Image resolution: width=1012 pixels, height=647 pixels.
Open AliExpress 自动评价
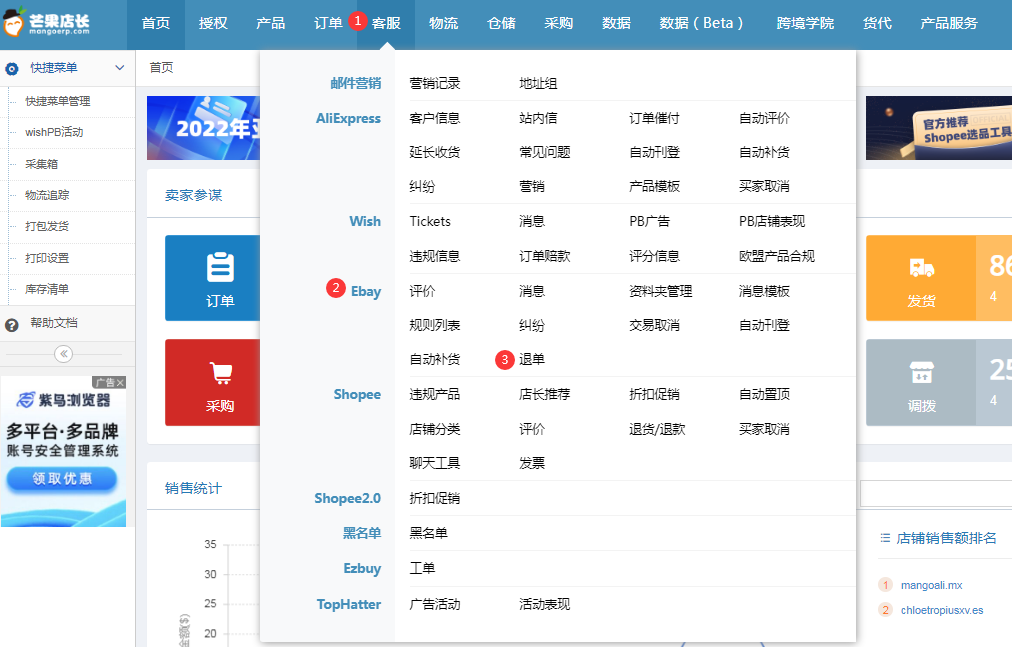764,118
